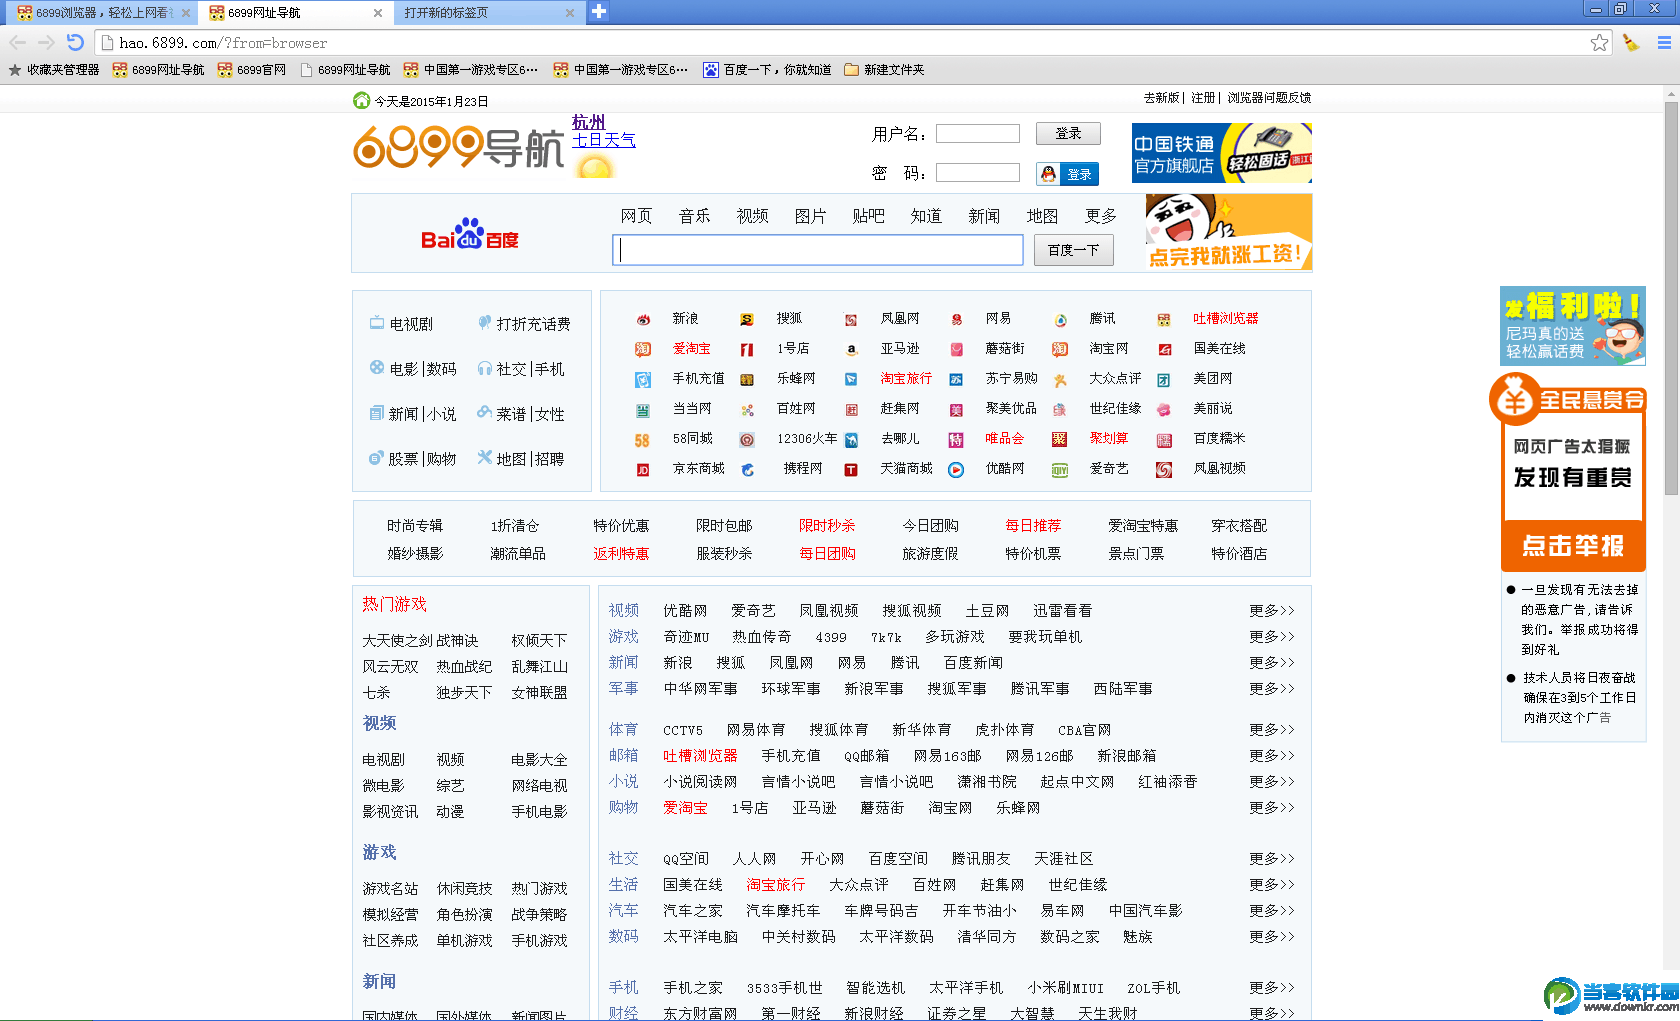The height and width of the screenshot is (1021, 1680).
Task: Expand 更多>> in the 数码 row
Action: pyautogui.click(x=1271, y=937)
